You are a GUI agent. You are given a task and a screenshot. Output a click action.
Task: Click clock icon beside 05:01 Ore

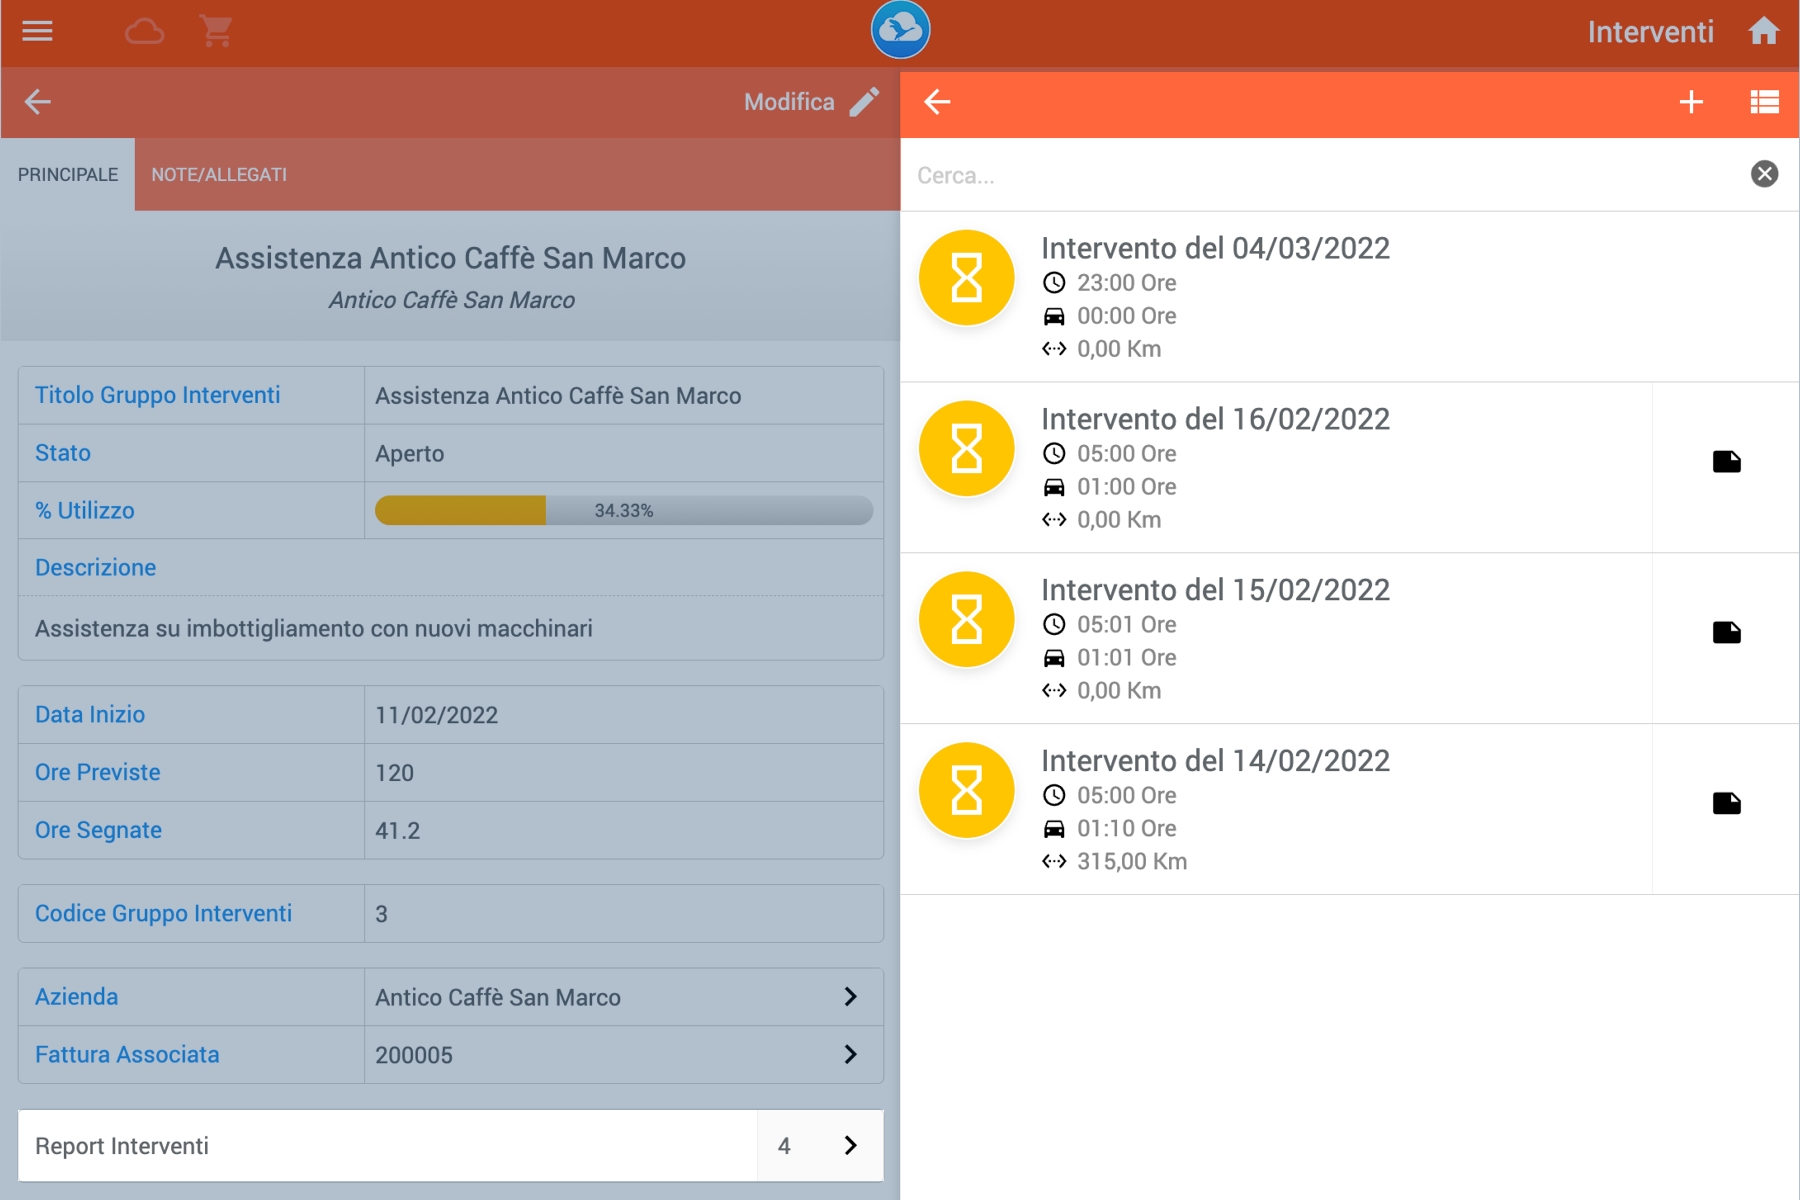[1054, 625]
